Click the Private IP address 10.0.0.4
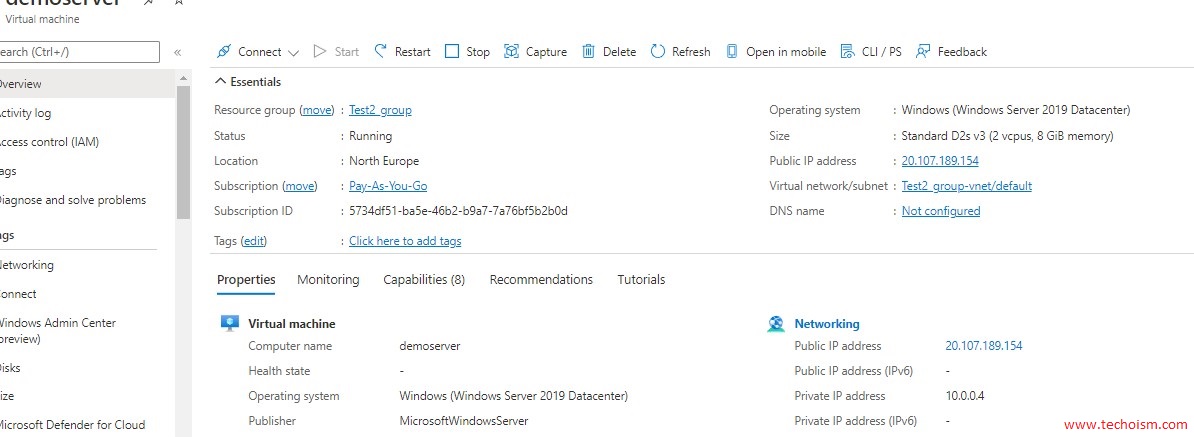The height and width of the screenshot is (437, 1194). 966,396
